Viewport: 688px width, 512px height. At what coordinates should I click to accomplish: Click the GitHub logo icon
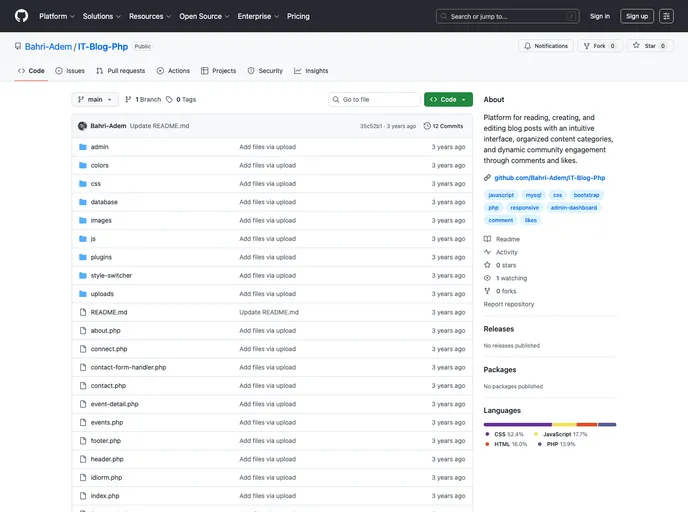[22, 16]
